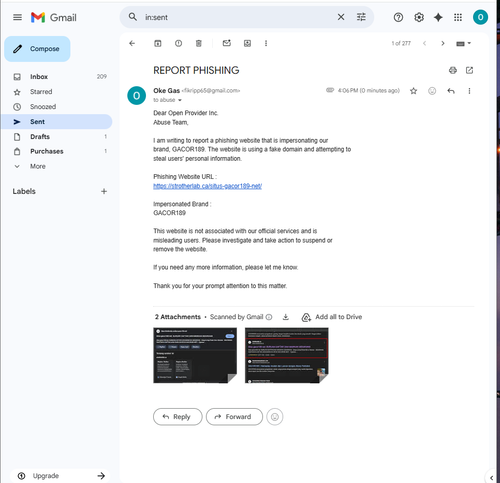
Task: Open the Gemini sparkle icon
Action: click(x=438, y=17)
